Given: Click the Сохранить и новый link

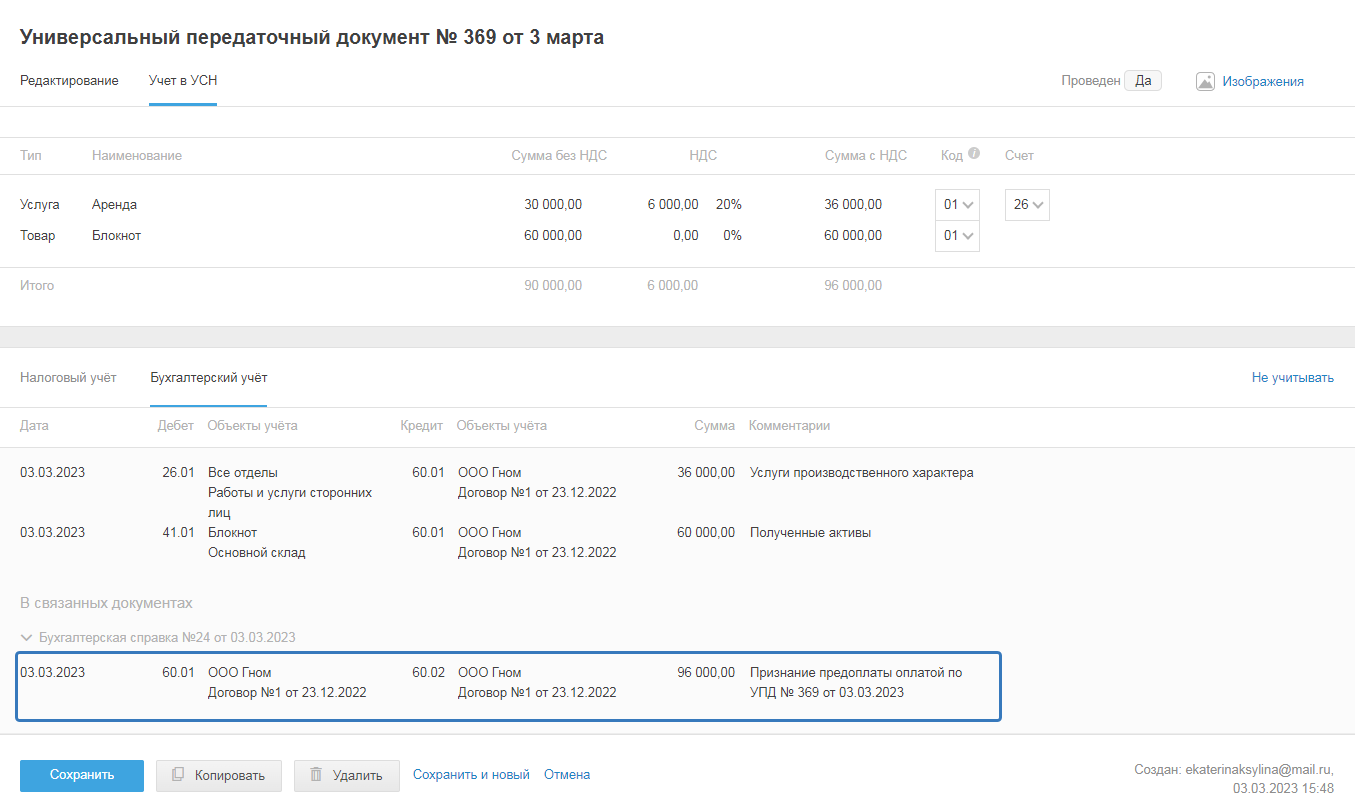Looking at the screenshot, I should pyautogui.click(x=471, y=775).
